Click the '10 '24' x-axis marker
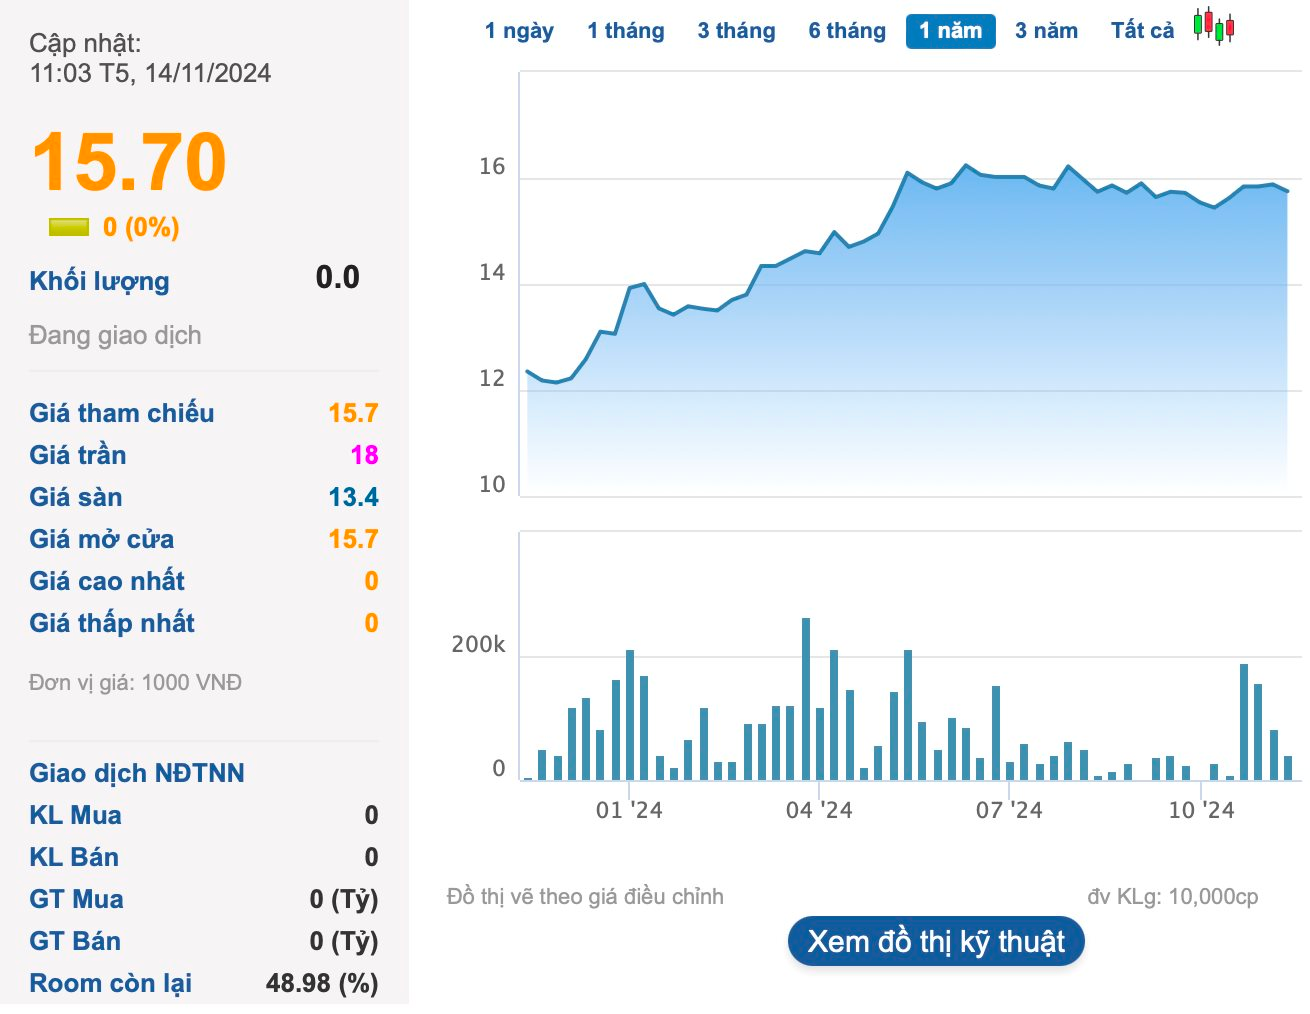Image resolution: width=1310 pixels, height=1014 pixels. [x=1201, y=810]
